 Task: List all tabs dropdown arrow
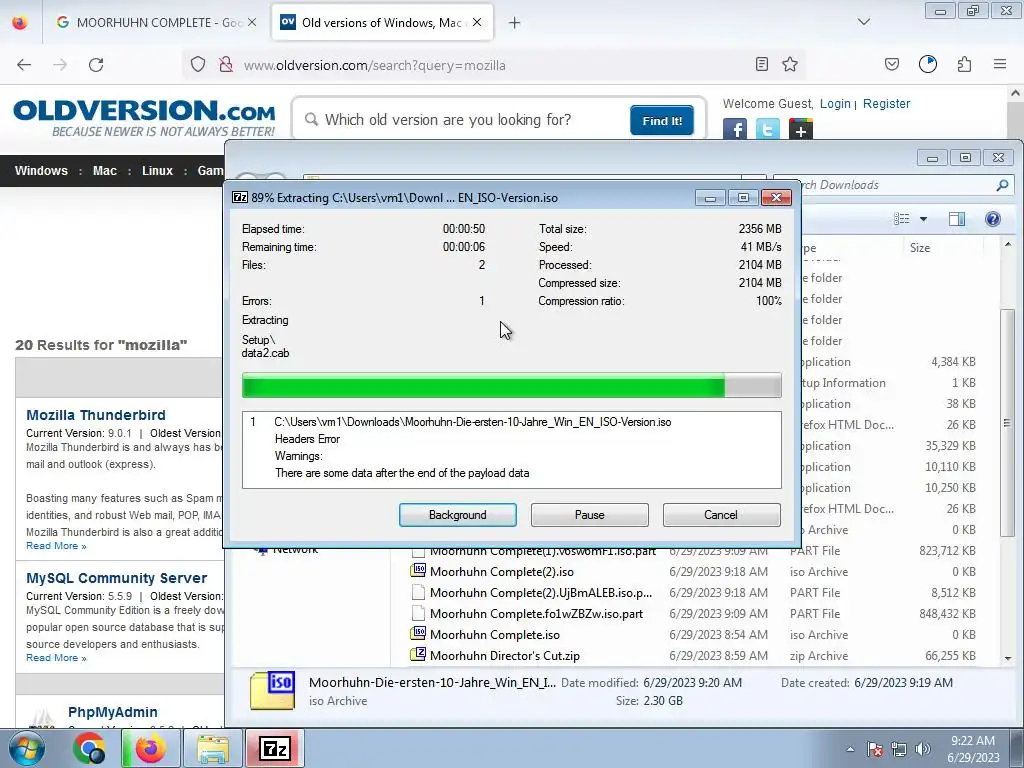[x=863, y=22]
